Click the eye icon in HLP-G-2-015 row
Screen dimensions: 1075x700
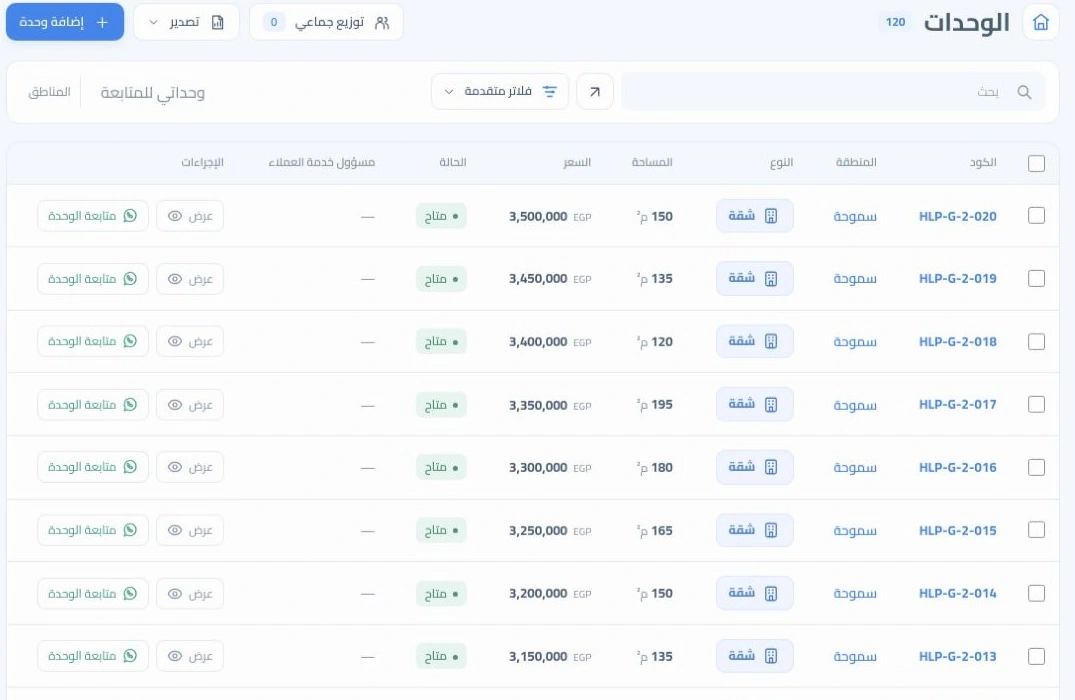click(175, 530)
